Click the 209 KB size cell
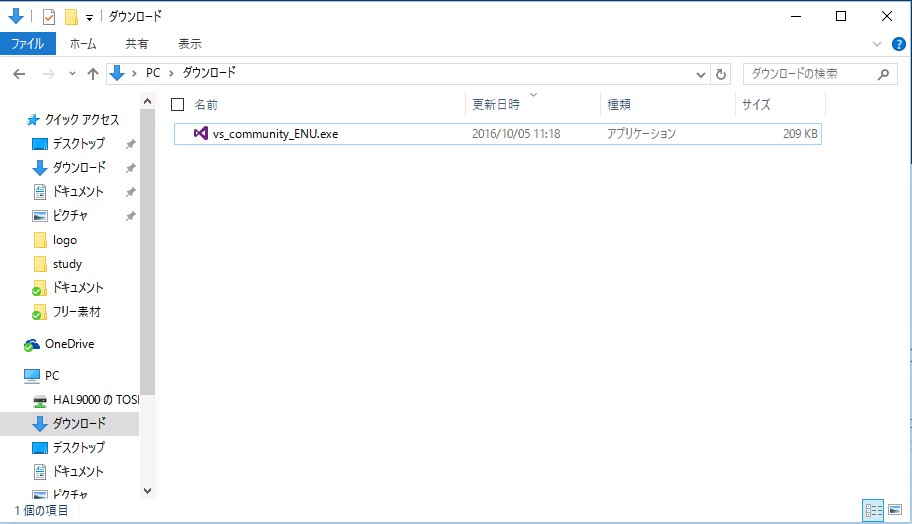 [x=800, y=134]
